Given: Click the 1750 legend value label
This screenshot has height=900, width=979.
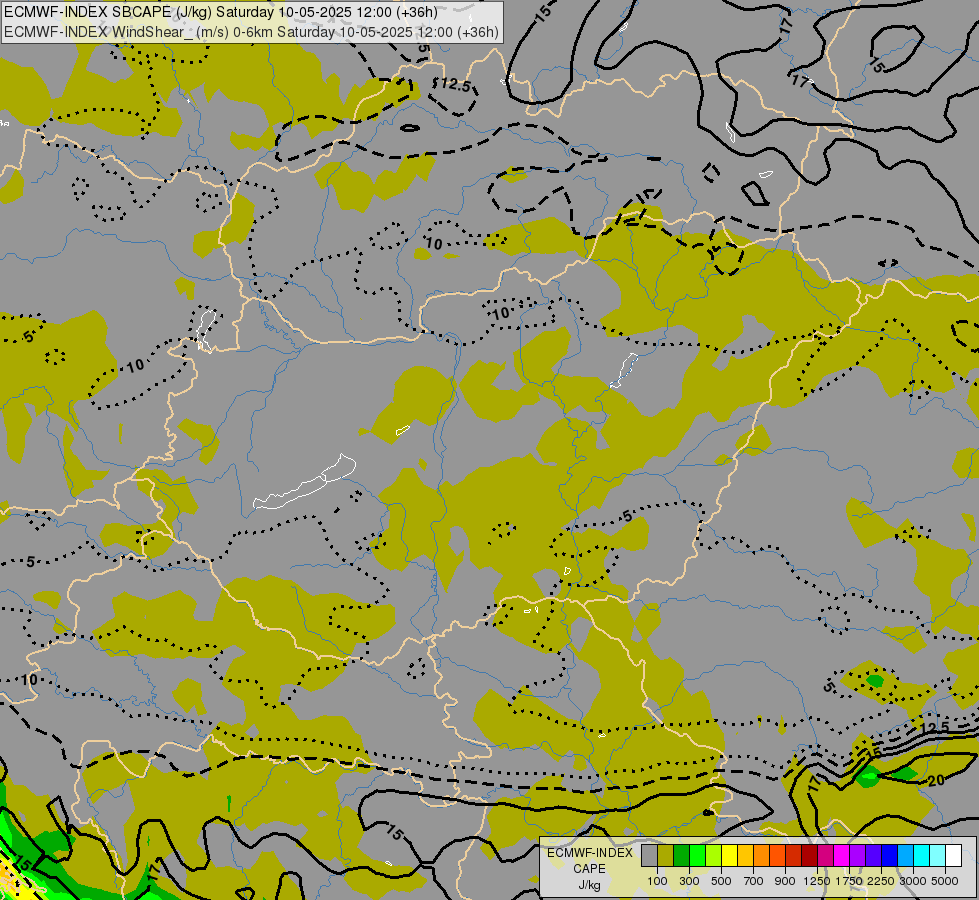Looking at the screenshot, I should pyautogui.click(x=849, y=881).
